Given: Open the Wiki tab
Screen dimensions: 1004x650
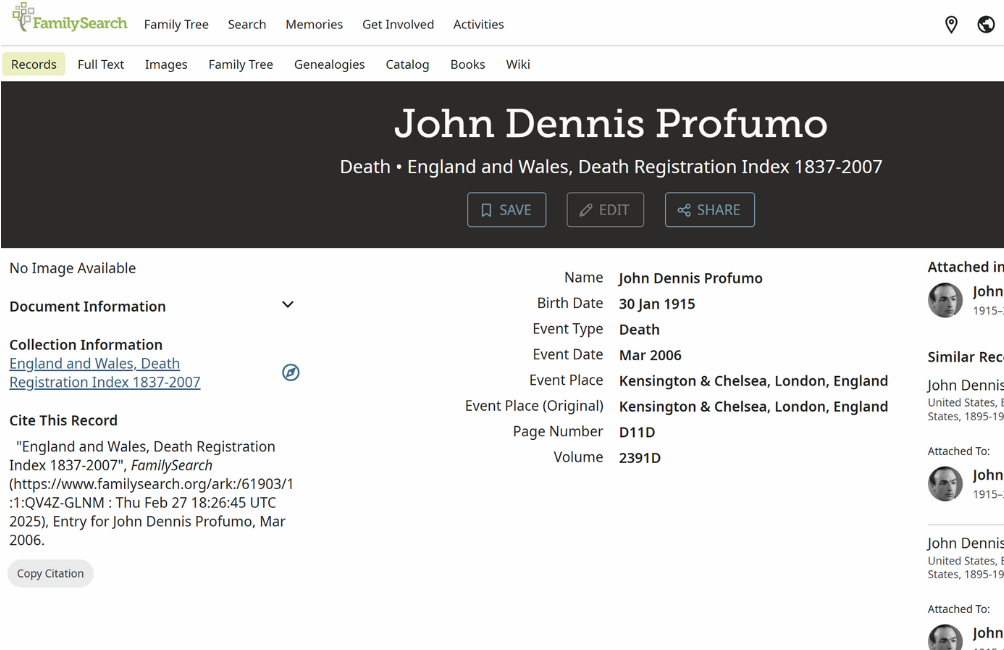Looking at the screenshot, I should click(518, 64).
